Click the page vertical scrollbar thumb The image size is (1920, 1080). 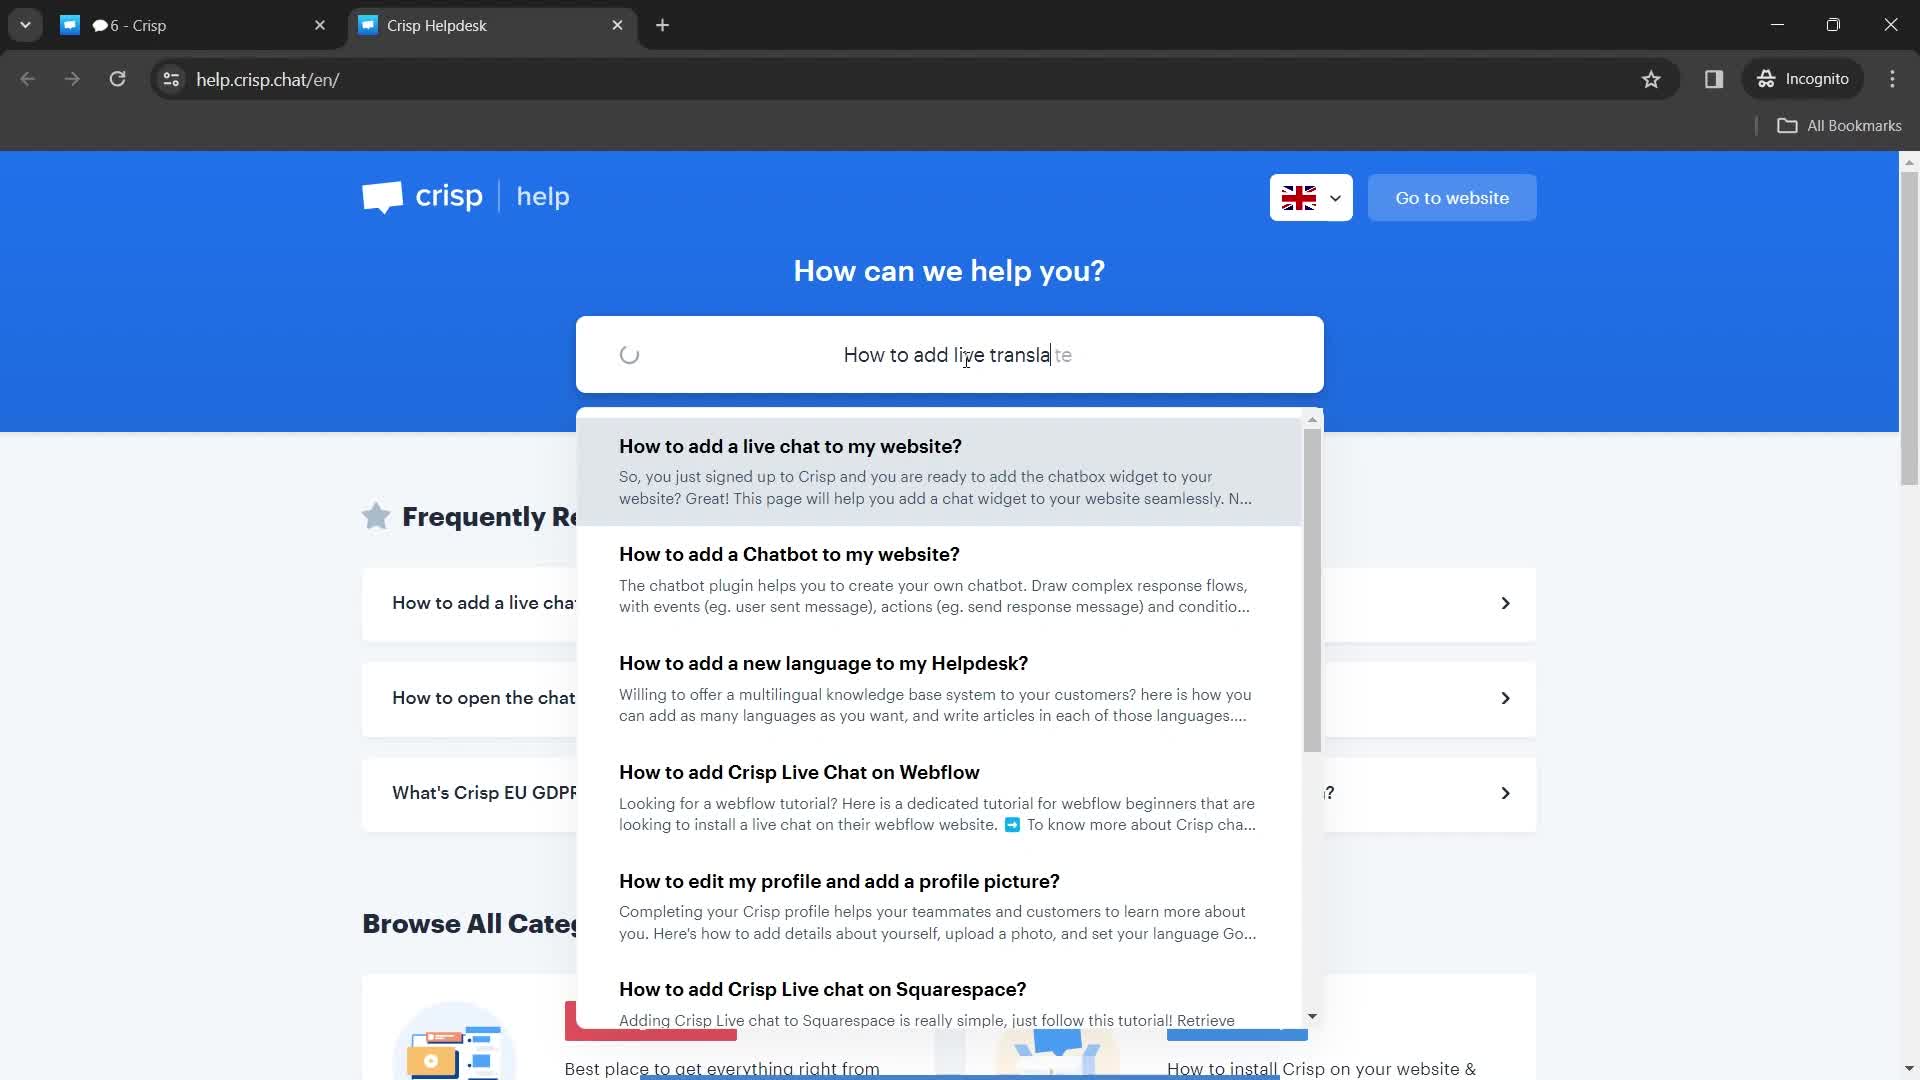[1909, 328]
